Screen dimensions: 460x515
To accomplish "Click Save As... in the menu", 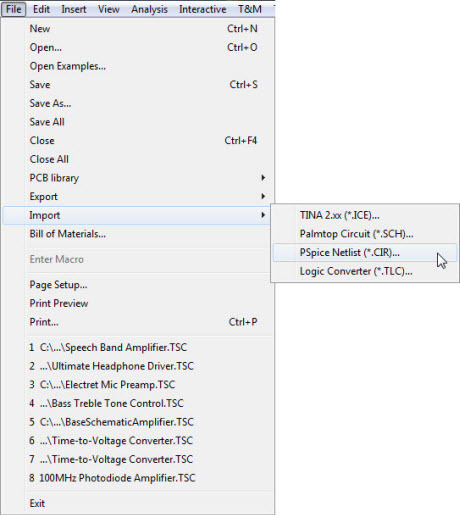I will point(138,103).
